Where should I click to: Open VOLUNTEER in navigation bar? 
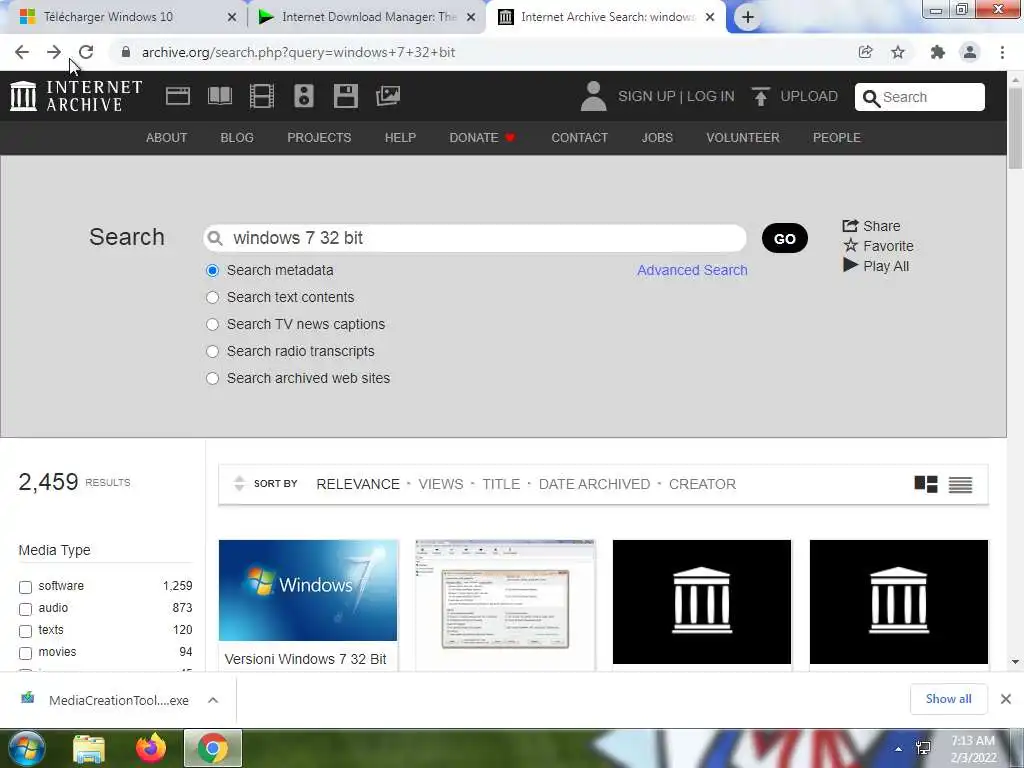click(x=743, y=138)
